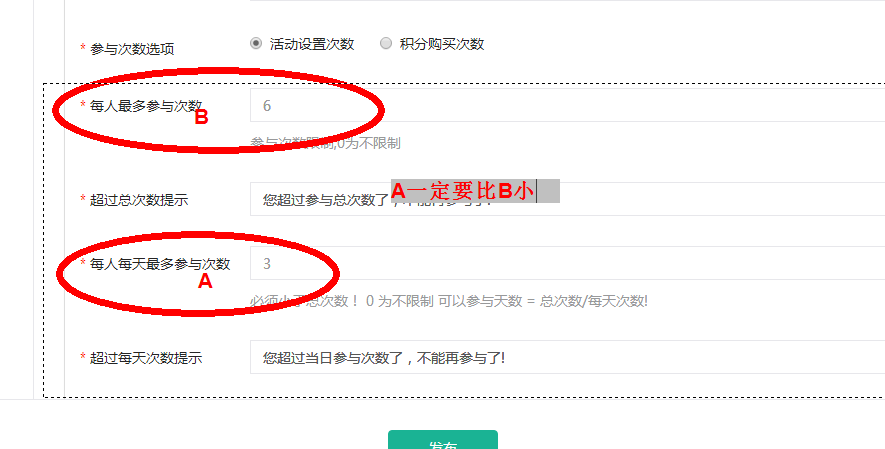The image size is (885, 449).
Task: Click red asterisk beside 超过总次数提示
Action: pyautogui.click(x=83, y=199)
